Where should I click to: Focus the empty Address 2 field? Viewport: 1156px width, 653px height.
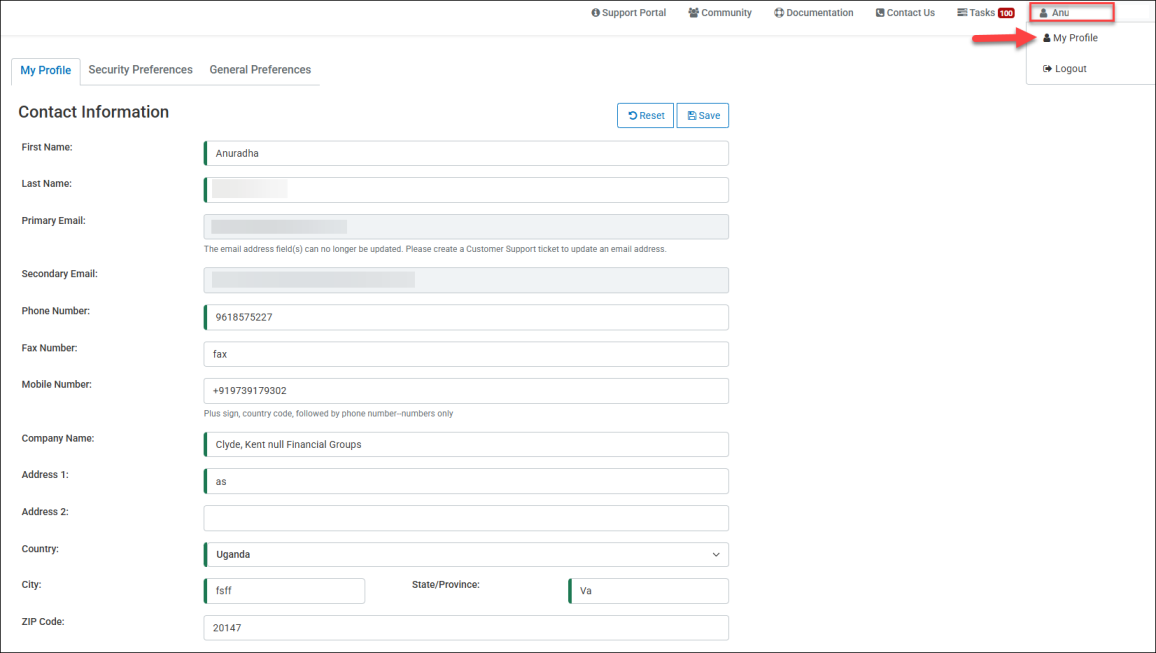click(465, 518)
